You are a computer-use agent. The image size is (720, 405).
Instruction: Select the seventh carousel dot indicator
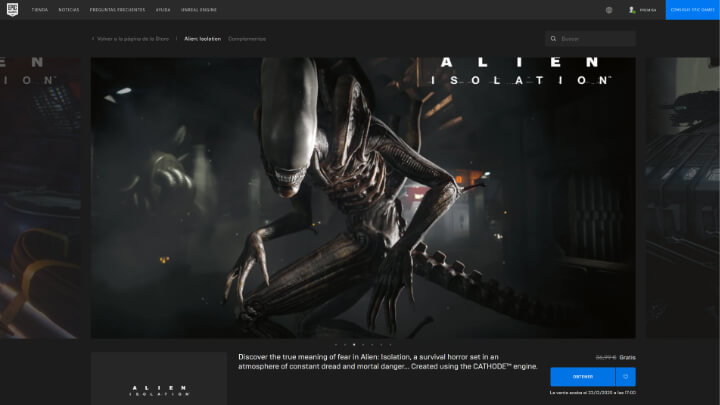coord(390,344)
